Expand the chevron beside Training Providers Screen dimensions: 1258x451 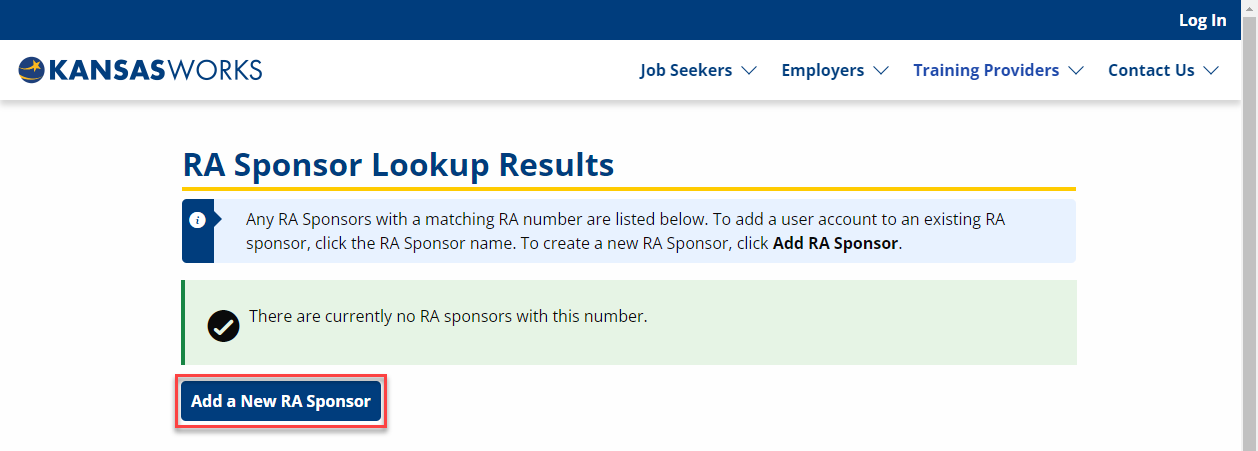point(1076,71)
